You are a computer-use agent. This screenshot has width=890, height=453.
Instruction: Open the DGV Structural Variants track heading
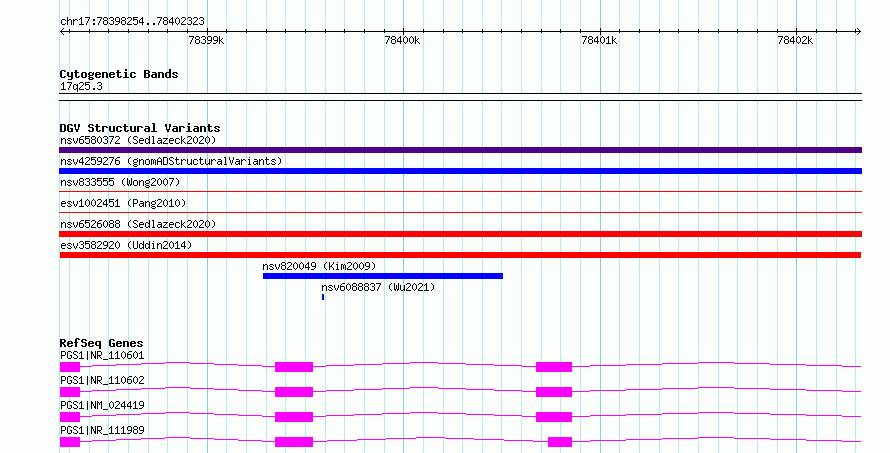click(140, 128)
